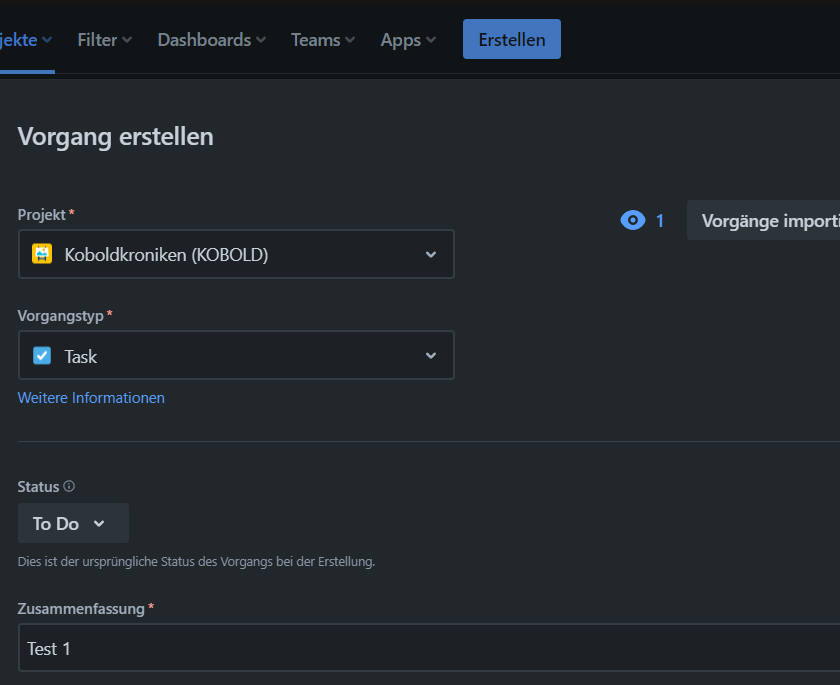
Task: Click the Erstellen button
Action: [x=511, y=39]
